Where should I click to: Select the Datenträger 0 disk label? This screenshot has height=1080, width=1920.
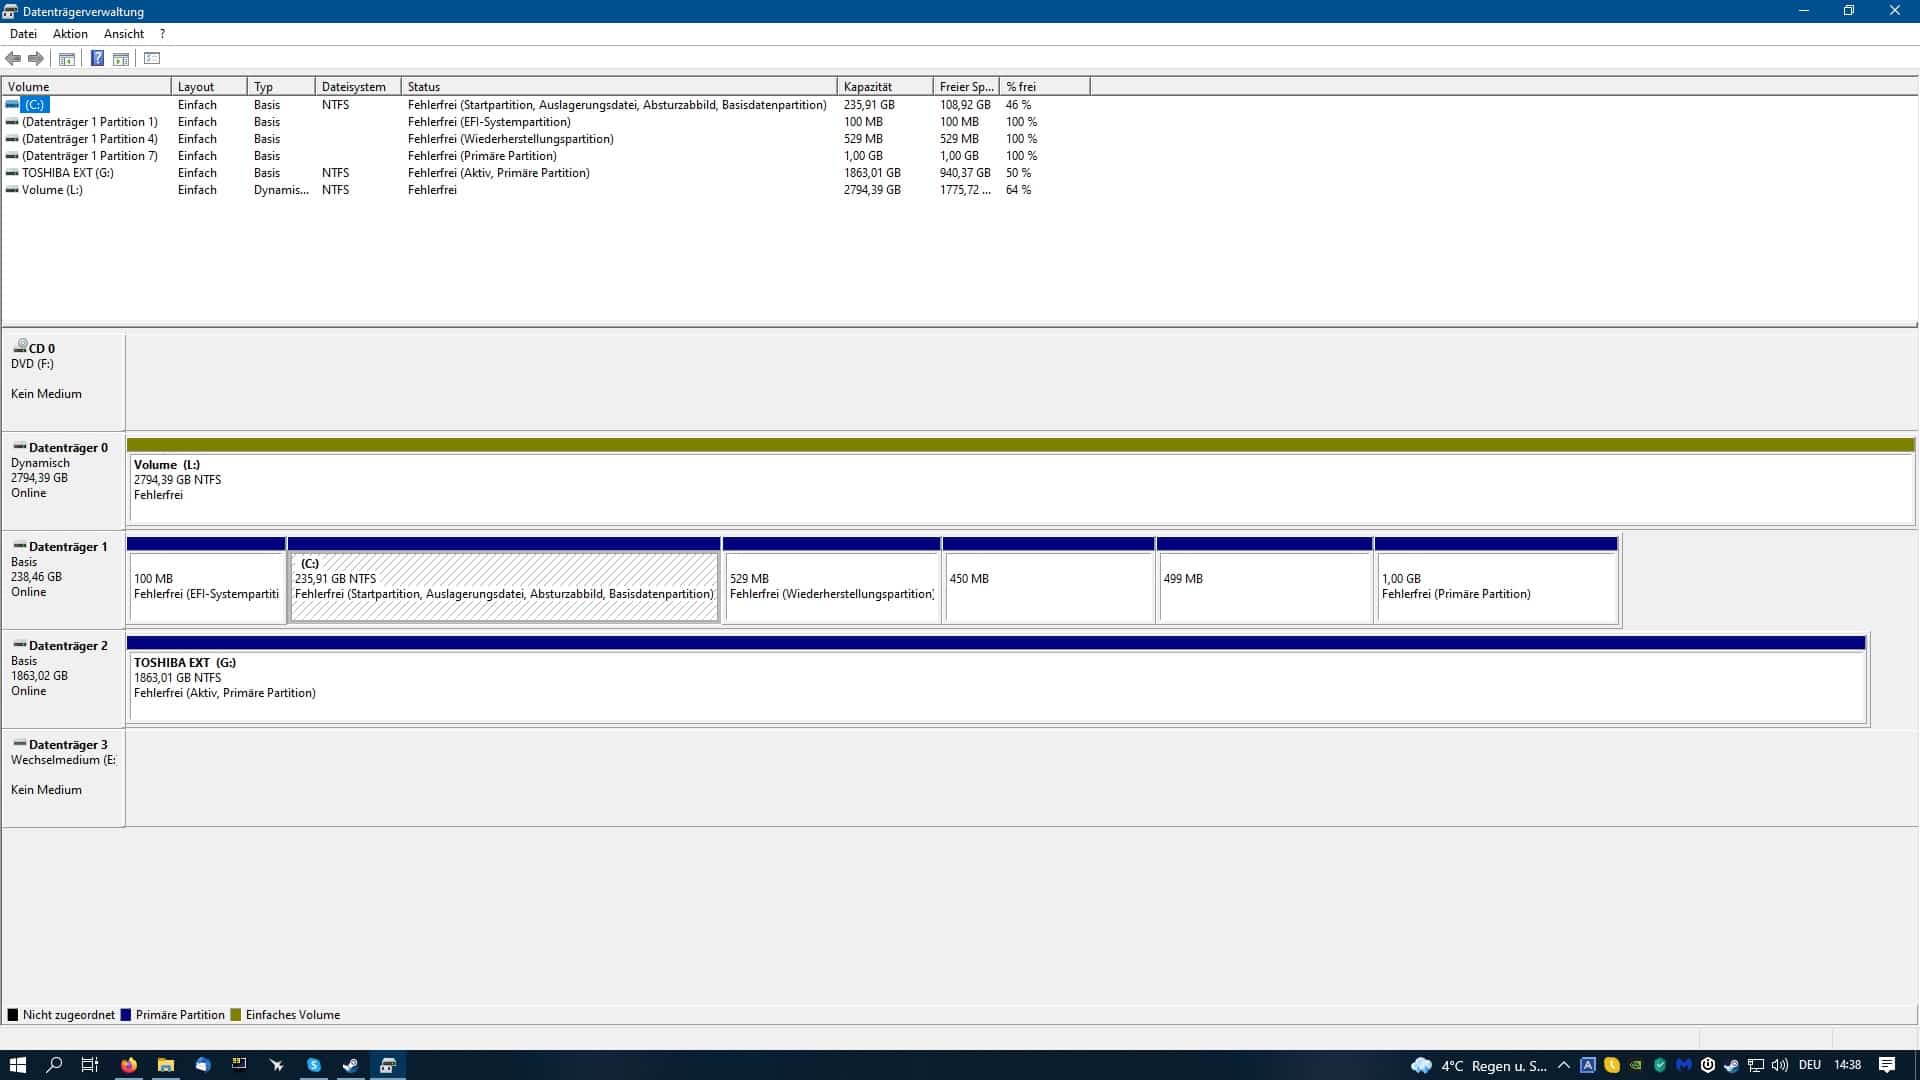point(63,480)
